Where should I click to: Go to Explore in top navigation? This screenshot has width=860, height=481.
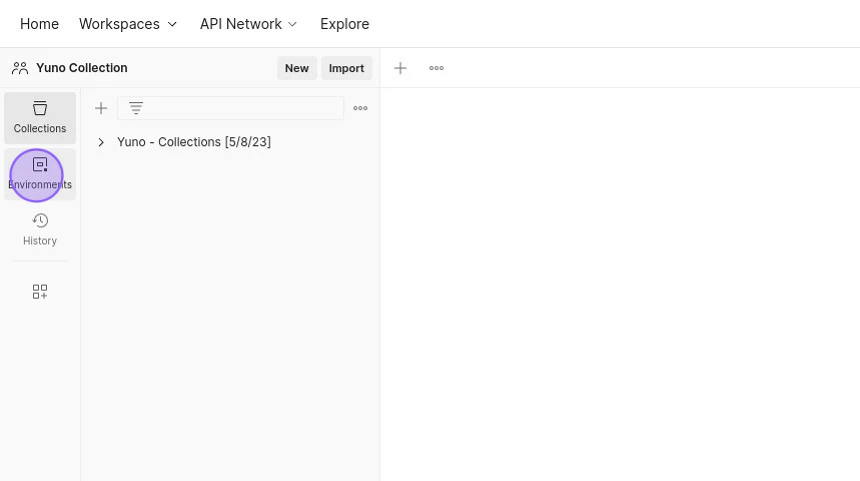point(345,24)
